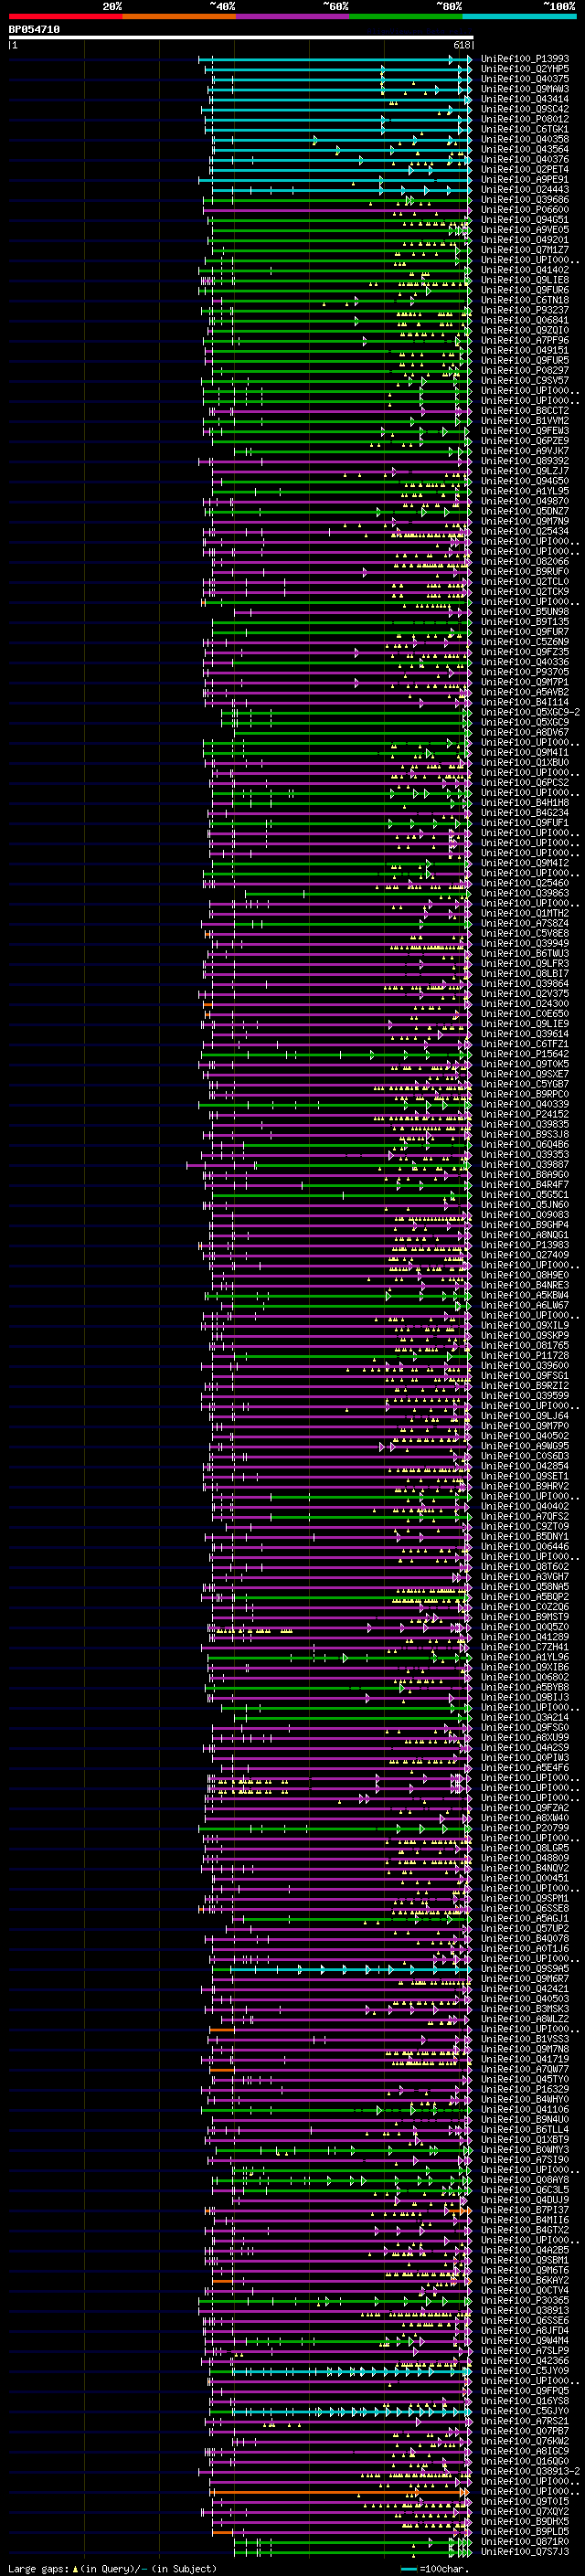Select label UniRef100_B8CCT2

tap(525, 411)
